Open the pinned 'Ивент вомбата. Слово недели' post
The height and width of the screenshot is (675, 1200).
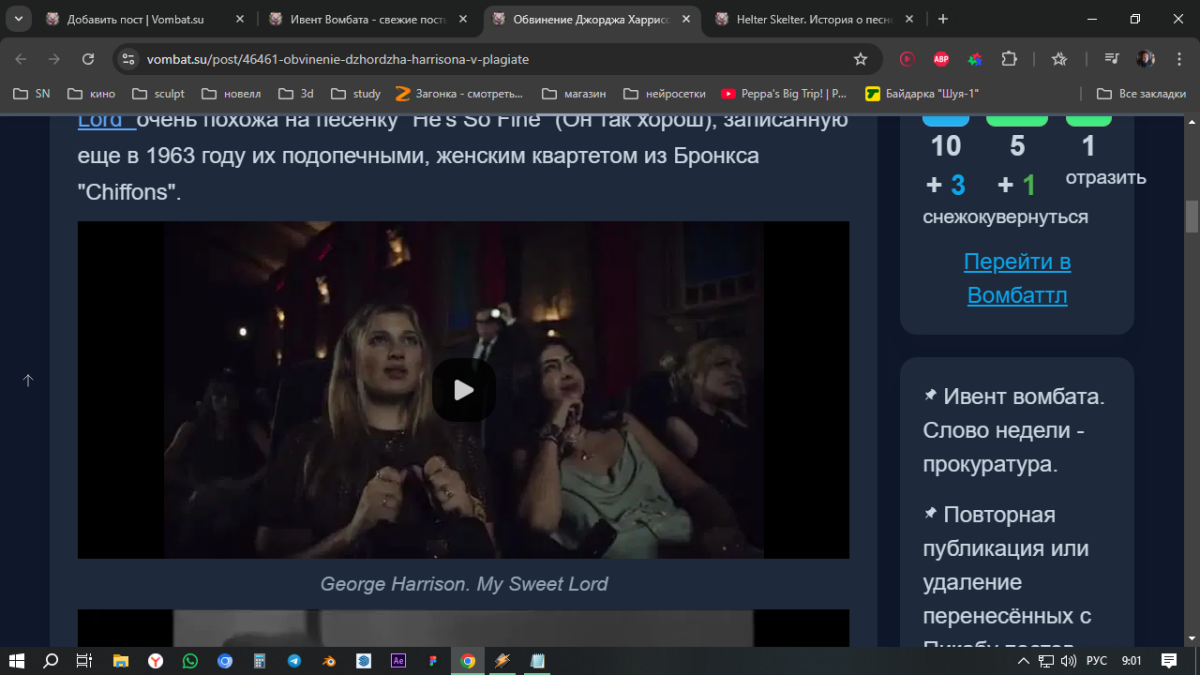1014,430
